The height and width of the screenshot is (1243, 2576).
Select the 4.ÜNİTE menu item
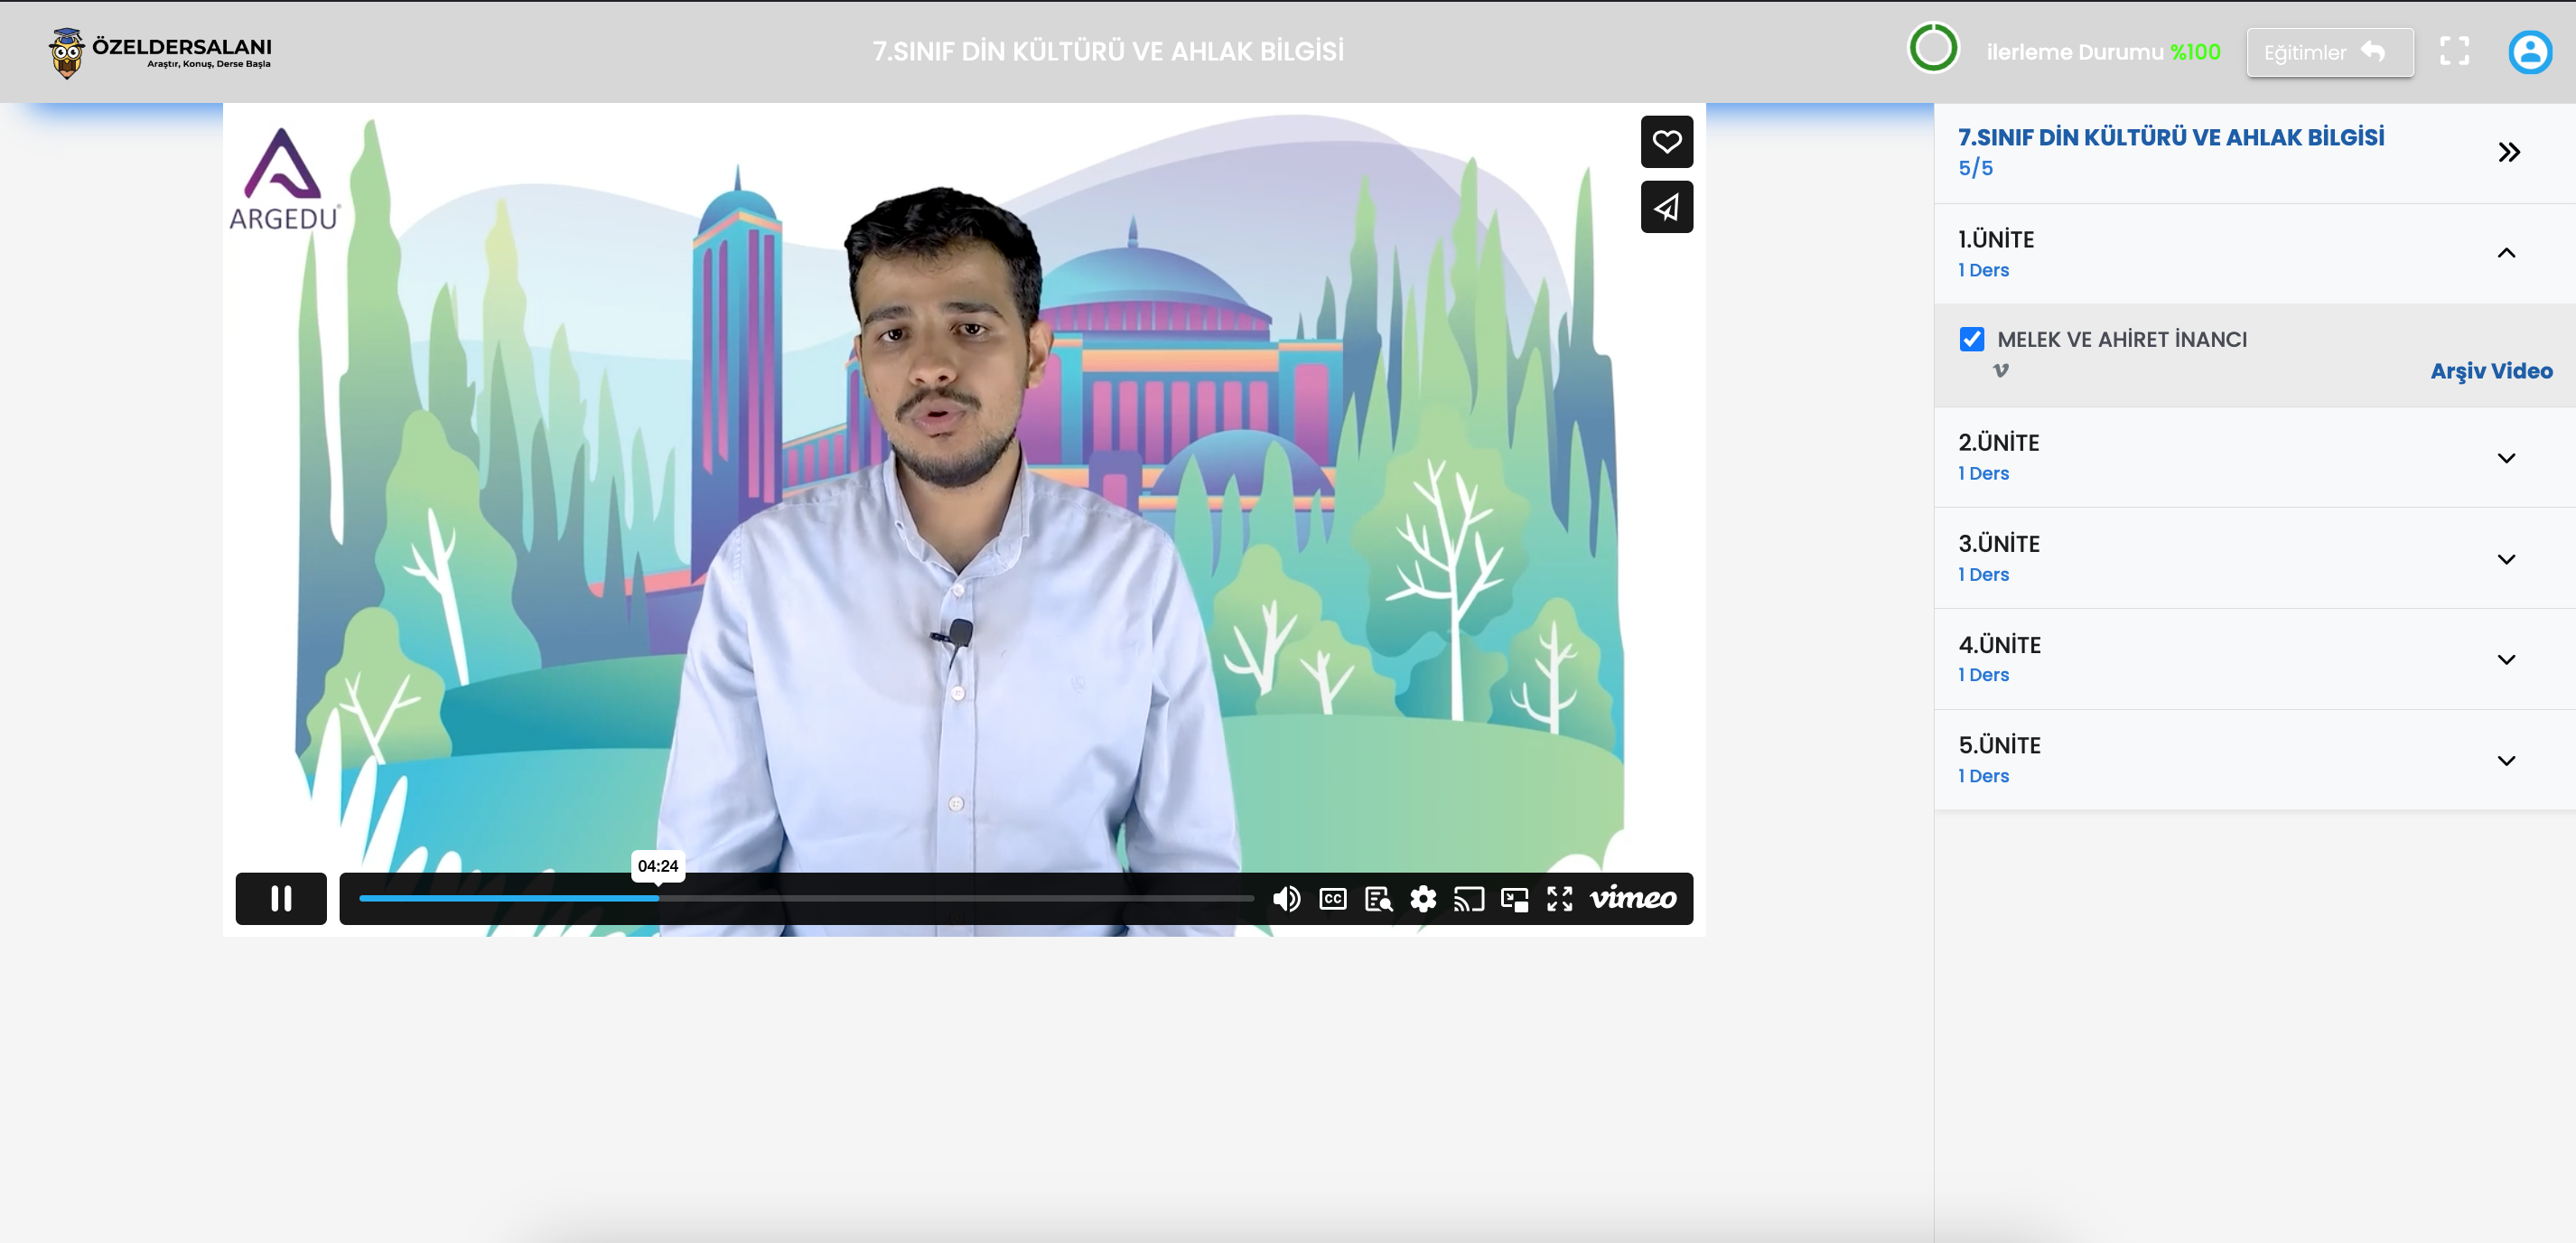tap(2000, 645)
